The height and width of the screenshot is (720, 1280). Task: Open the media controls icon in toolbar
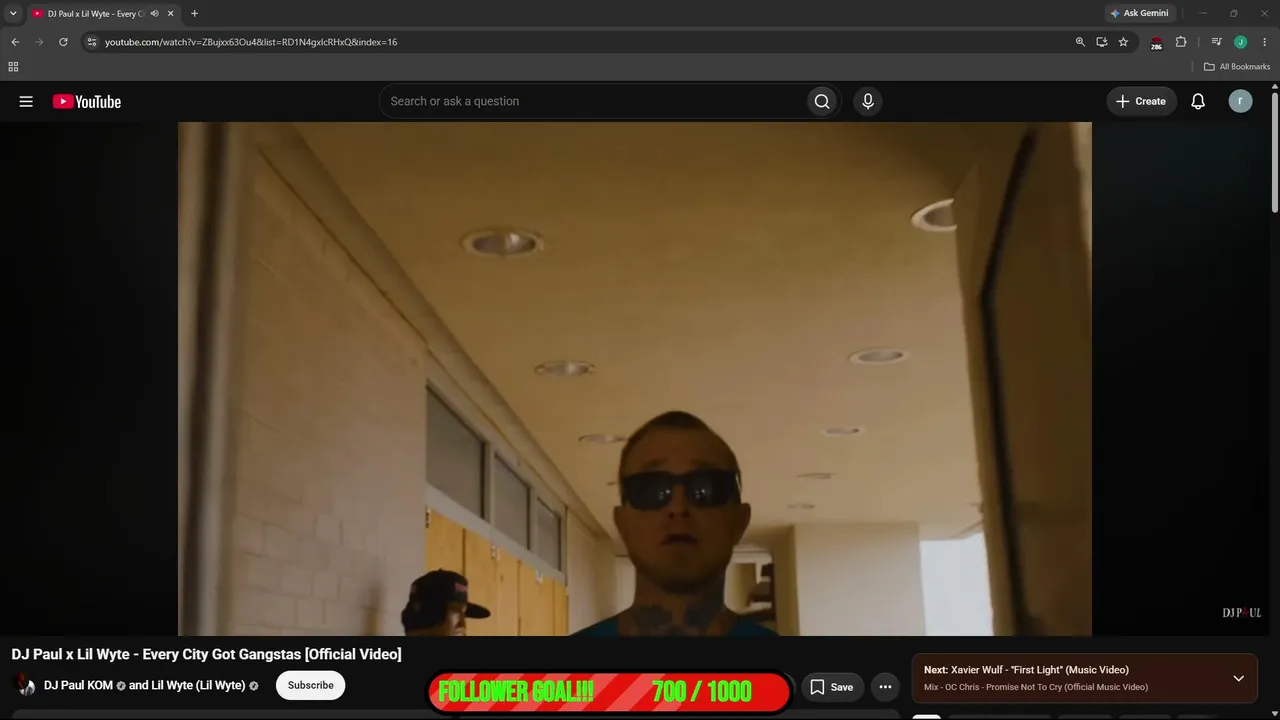[x=1216, y=42]
